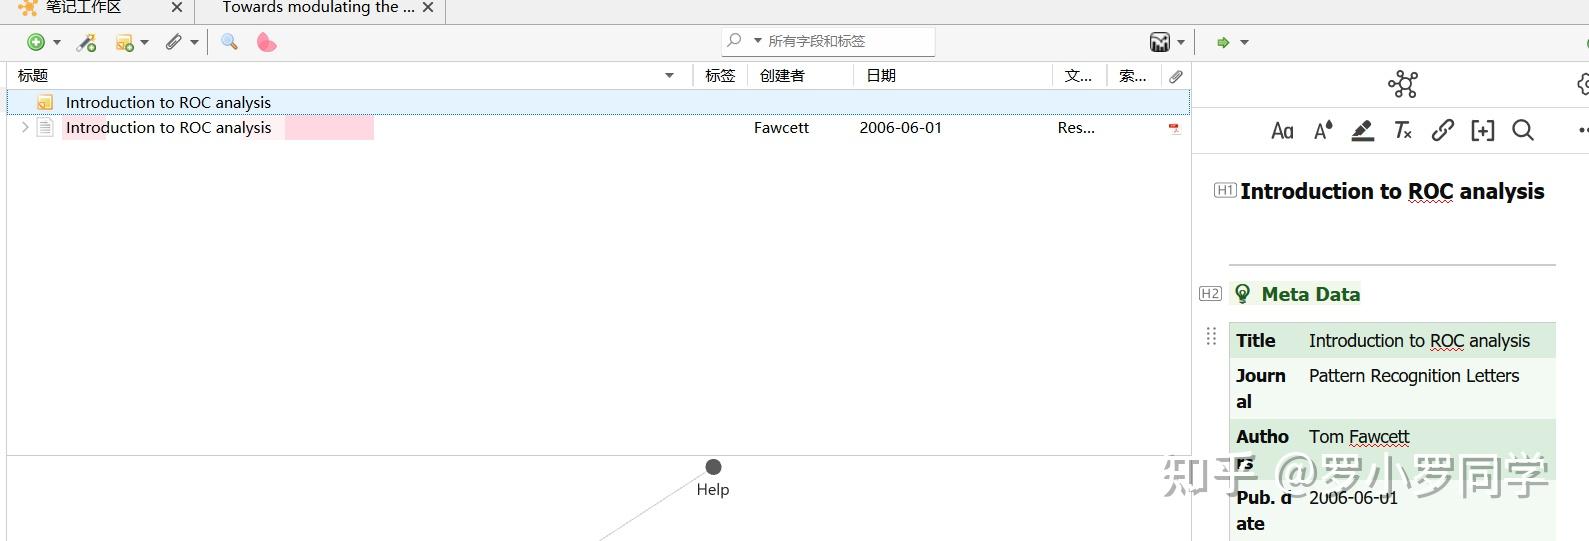The width and height of the screenshot is (1589, 541).
Task: Click the yellow note icon in first row
Action: click(x=45, y=102)
